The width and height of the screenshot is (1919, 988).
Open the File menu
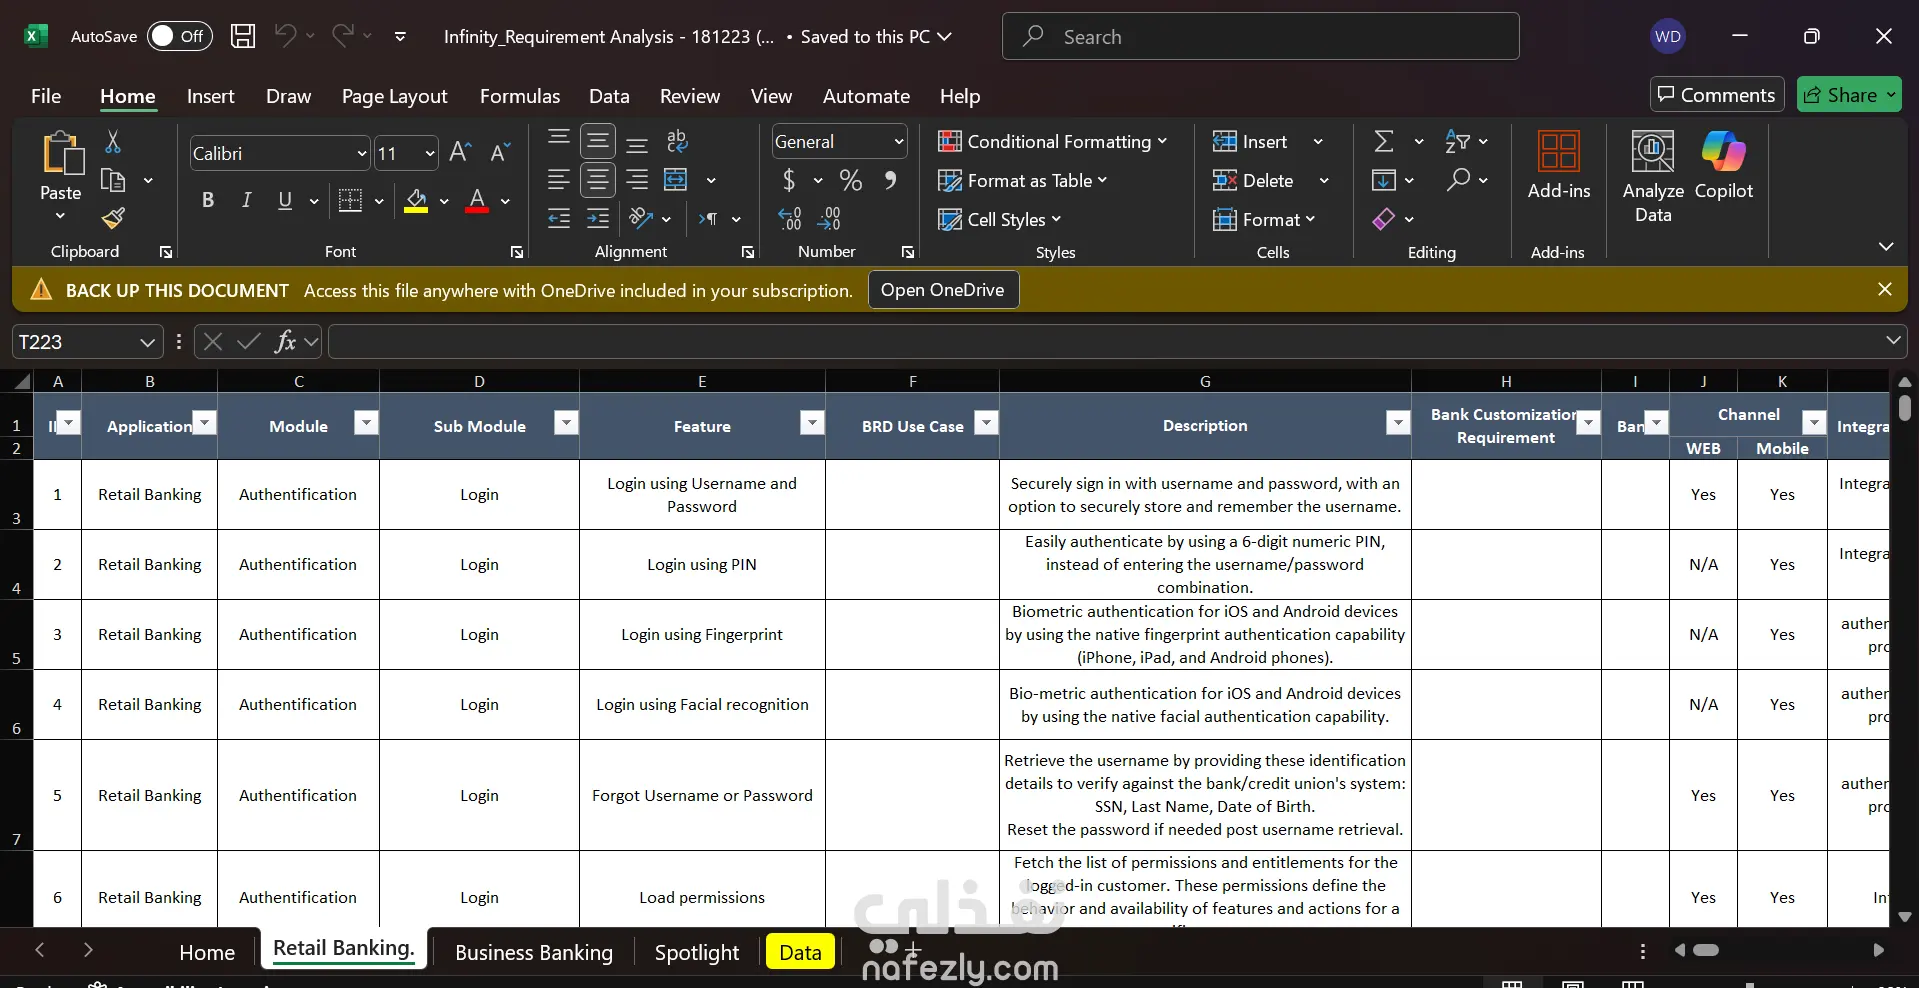click(x=46, y=96)
